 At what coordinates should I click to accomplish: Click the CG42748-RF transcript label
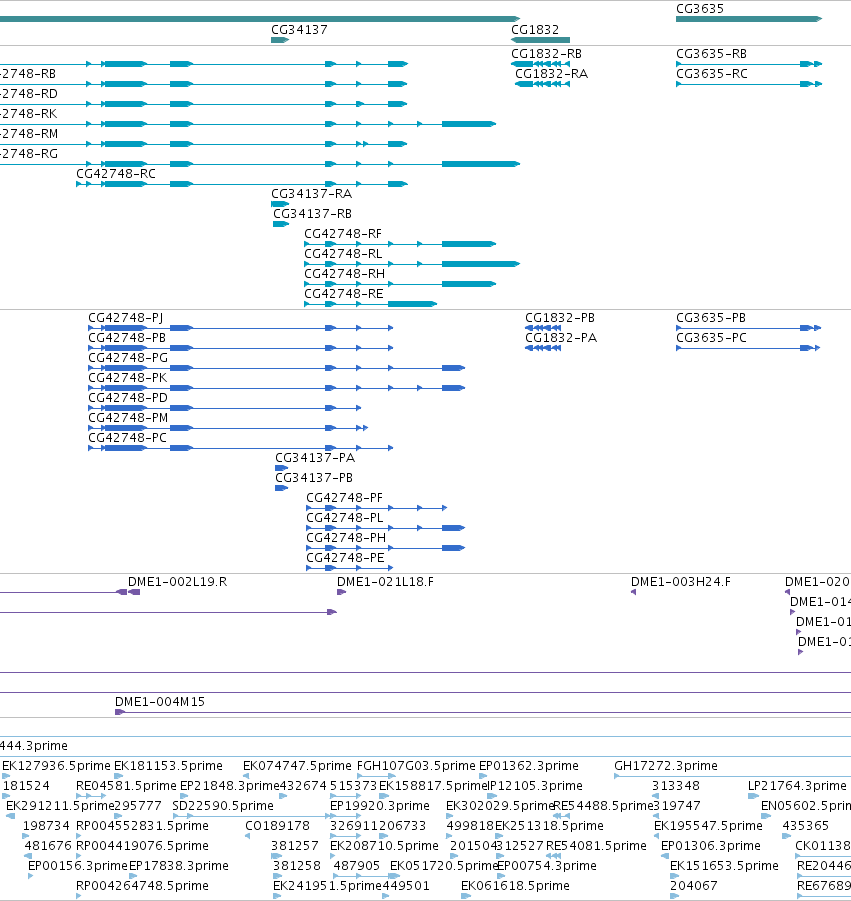tap(342, 234)
